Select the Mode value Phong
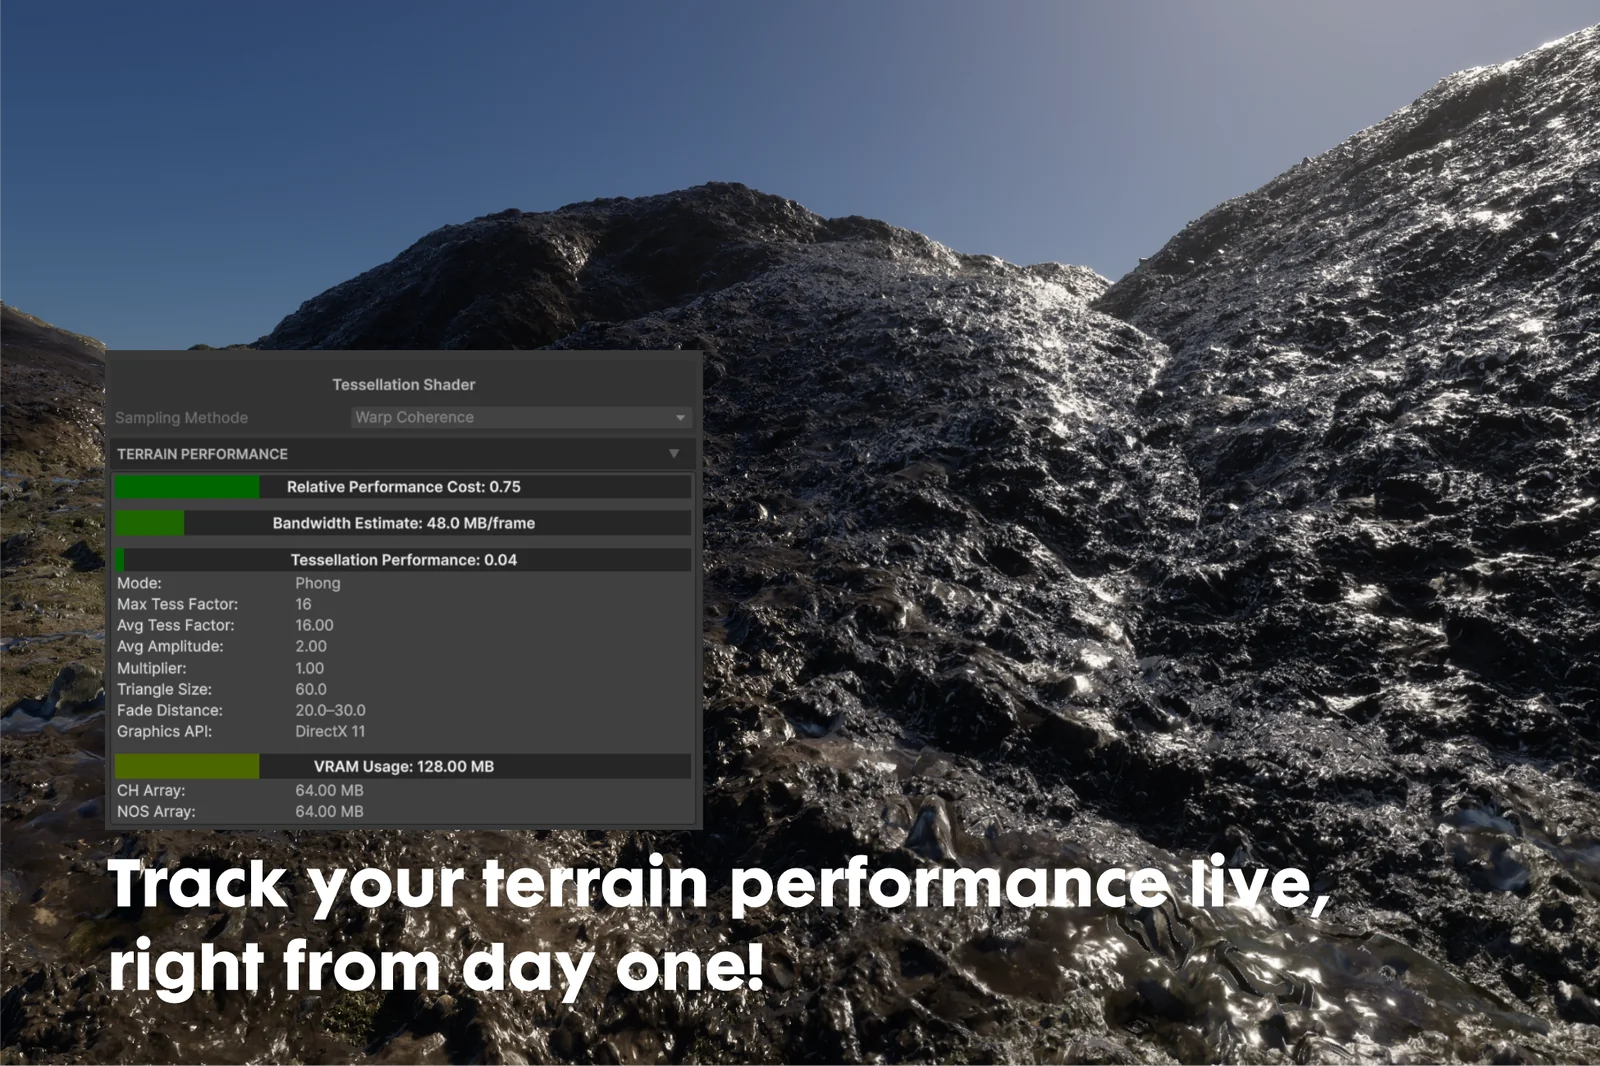The height and width of the screenshot is (1066, 1600). click(318, 583)
